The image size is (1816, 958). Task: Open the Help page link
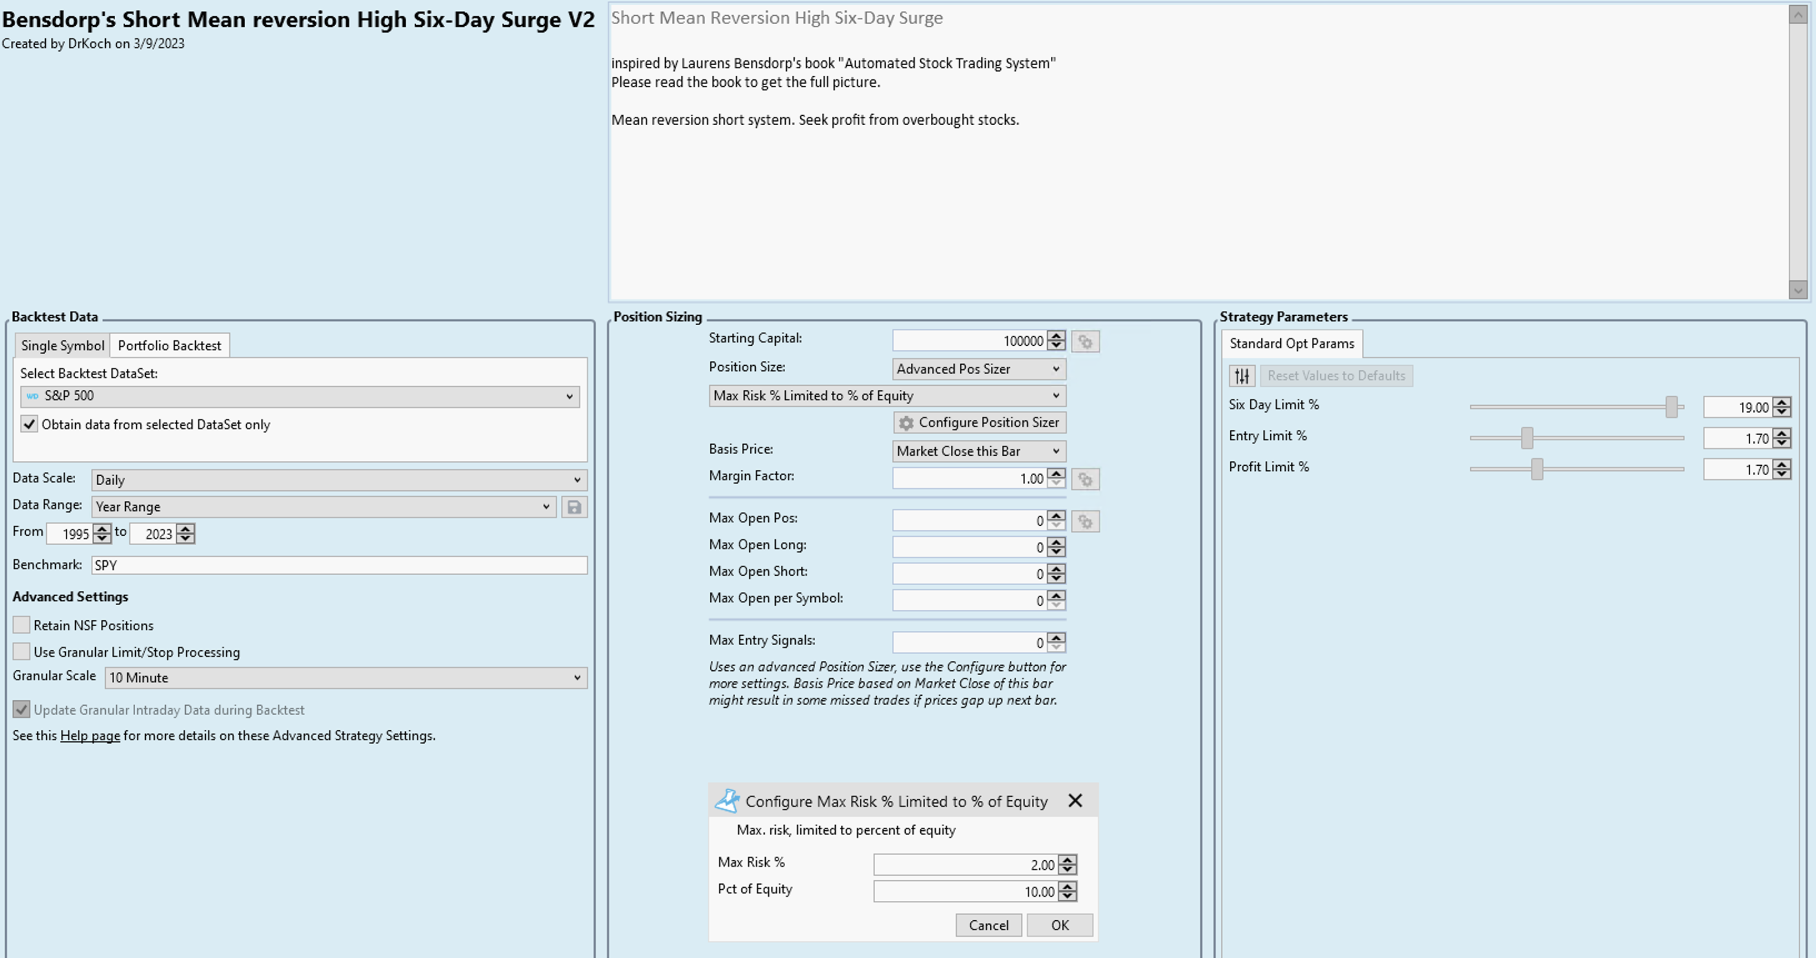pyautogui.click(x=90, y=736)
